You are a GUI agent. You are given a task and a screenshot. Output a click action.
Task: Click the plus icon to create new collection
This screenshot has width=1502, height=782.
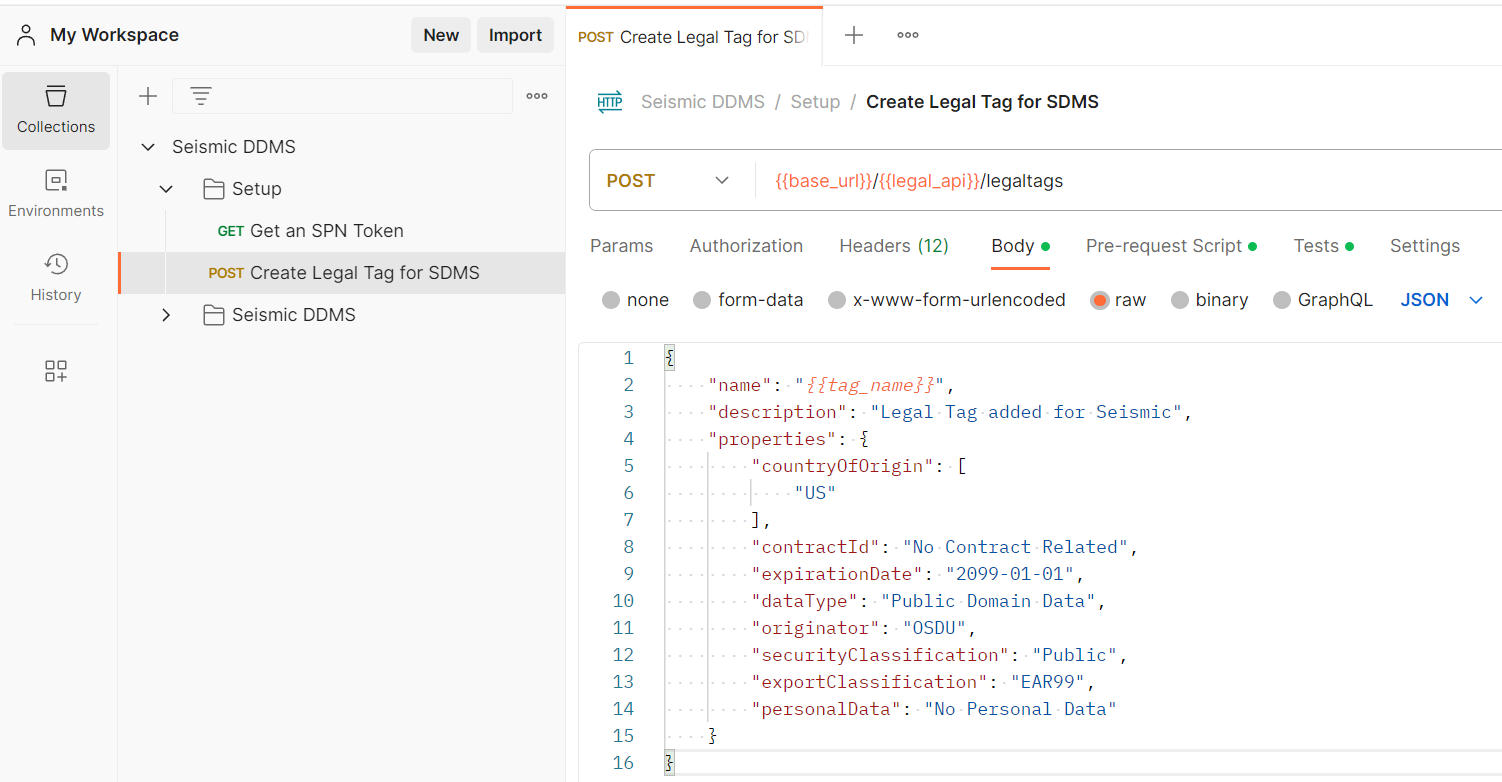[148, 96]
